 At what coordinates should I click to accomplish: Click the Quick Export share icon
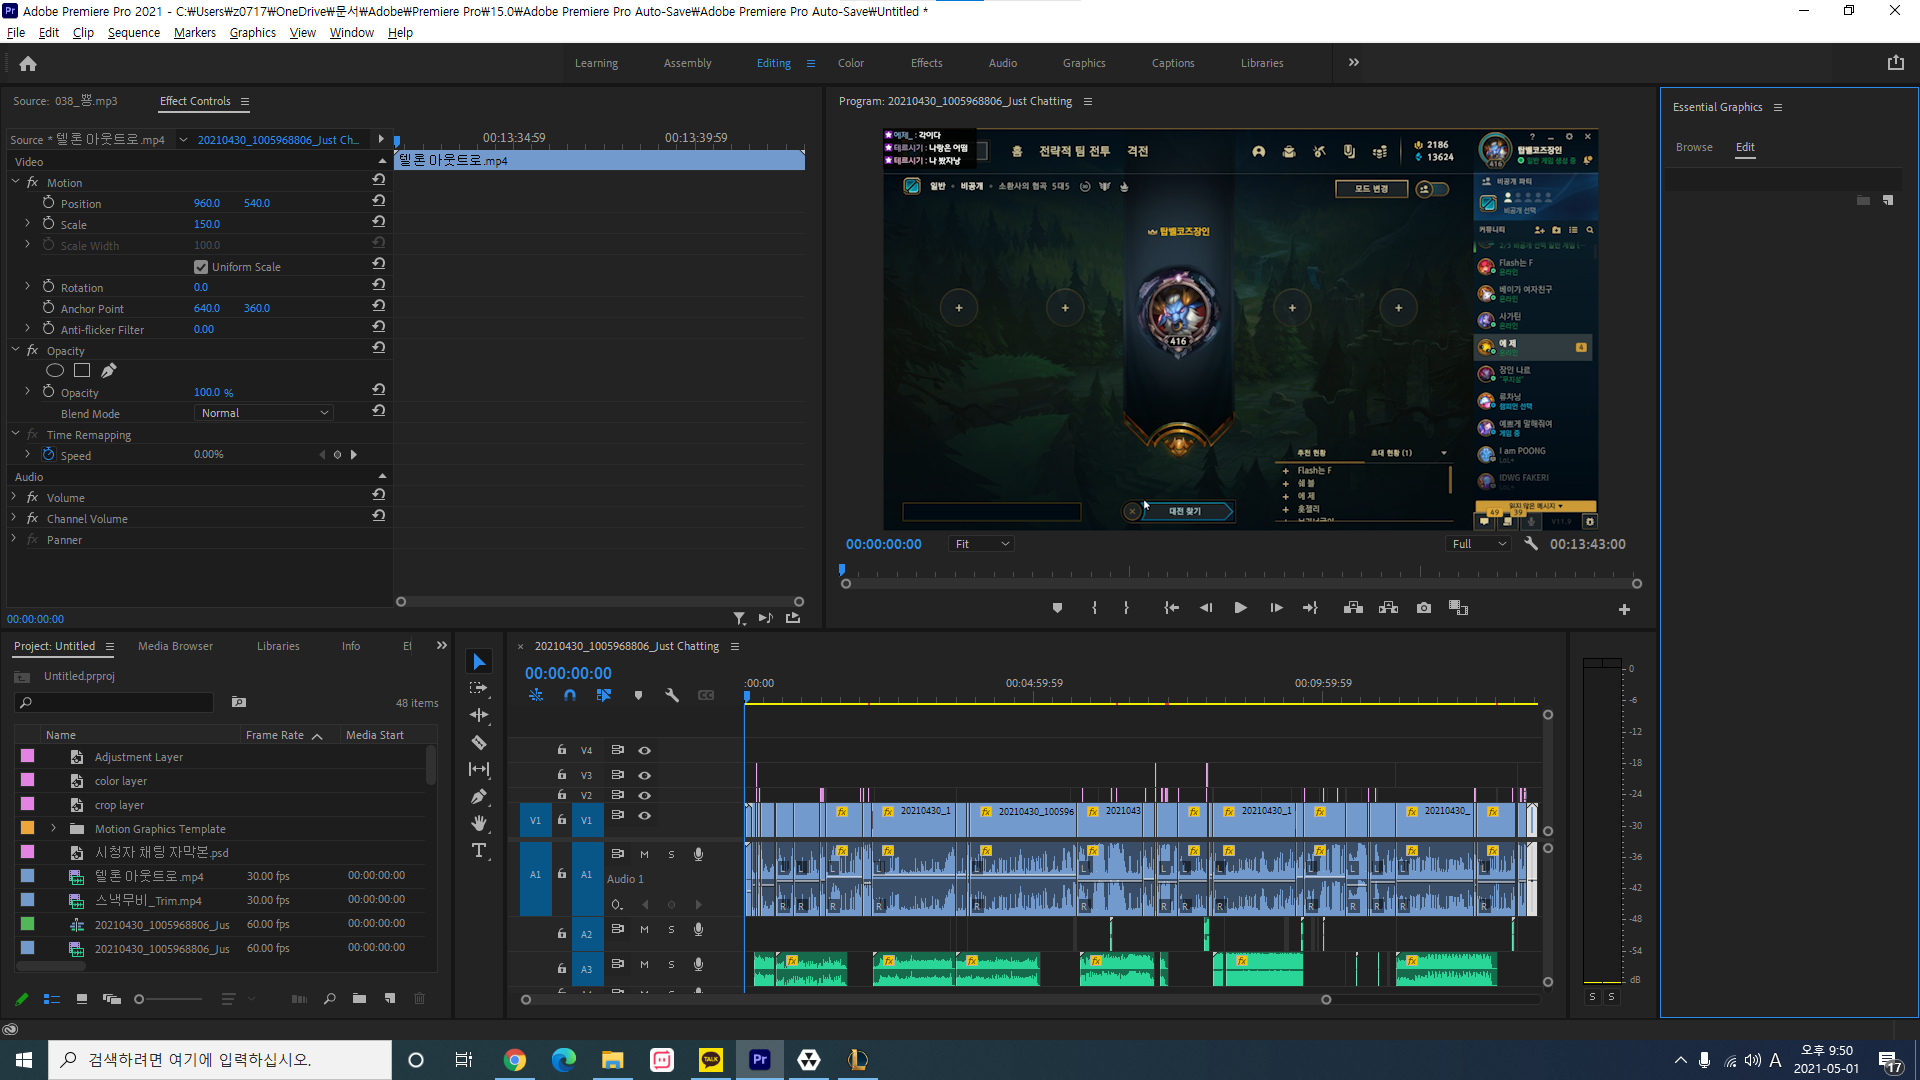pyautogui.click(x=1895, y=63)
